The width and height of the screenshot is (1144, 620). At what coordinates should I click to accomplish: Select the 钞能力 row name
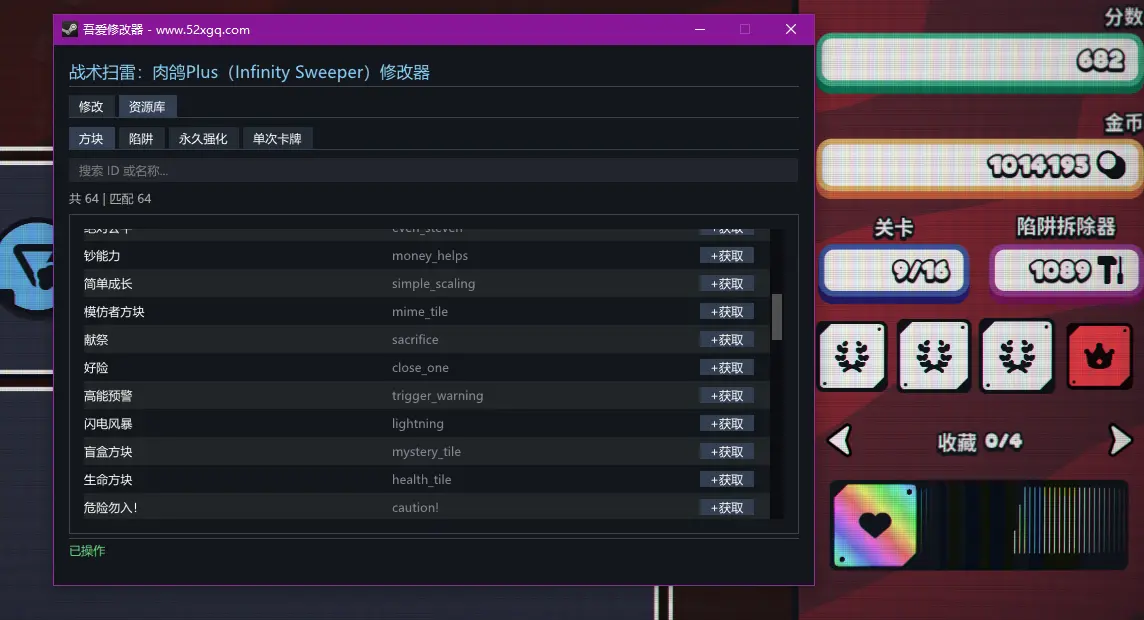click(102, 256)
